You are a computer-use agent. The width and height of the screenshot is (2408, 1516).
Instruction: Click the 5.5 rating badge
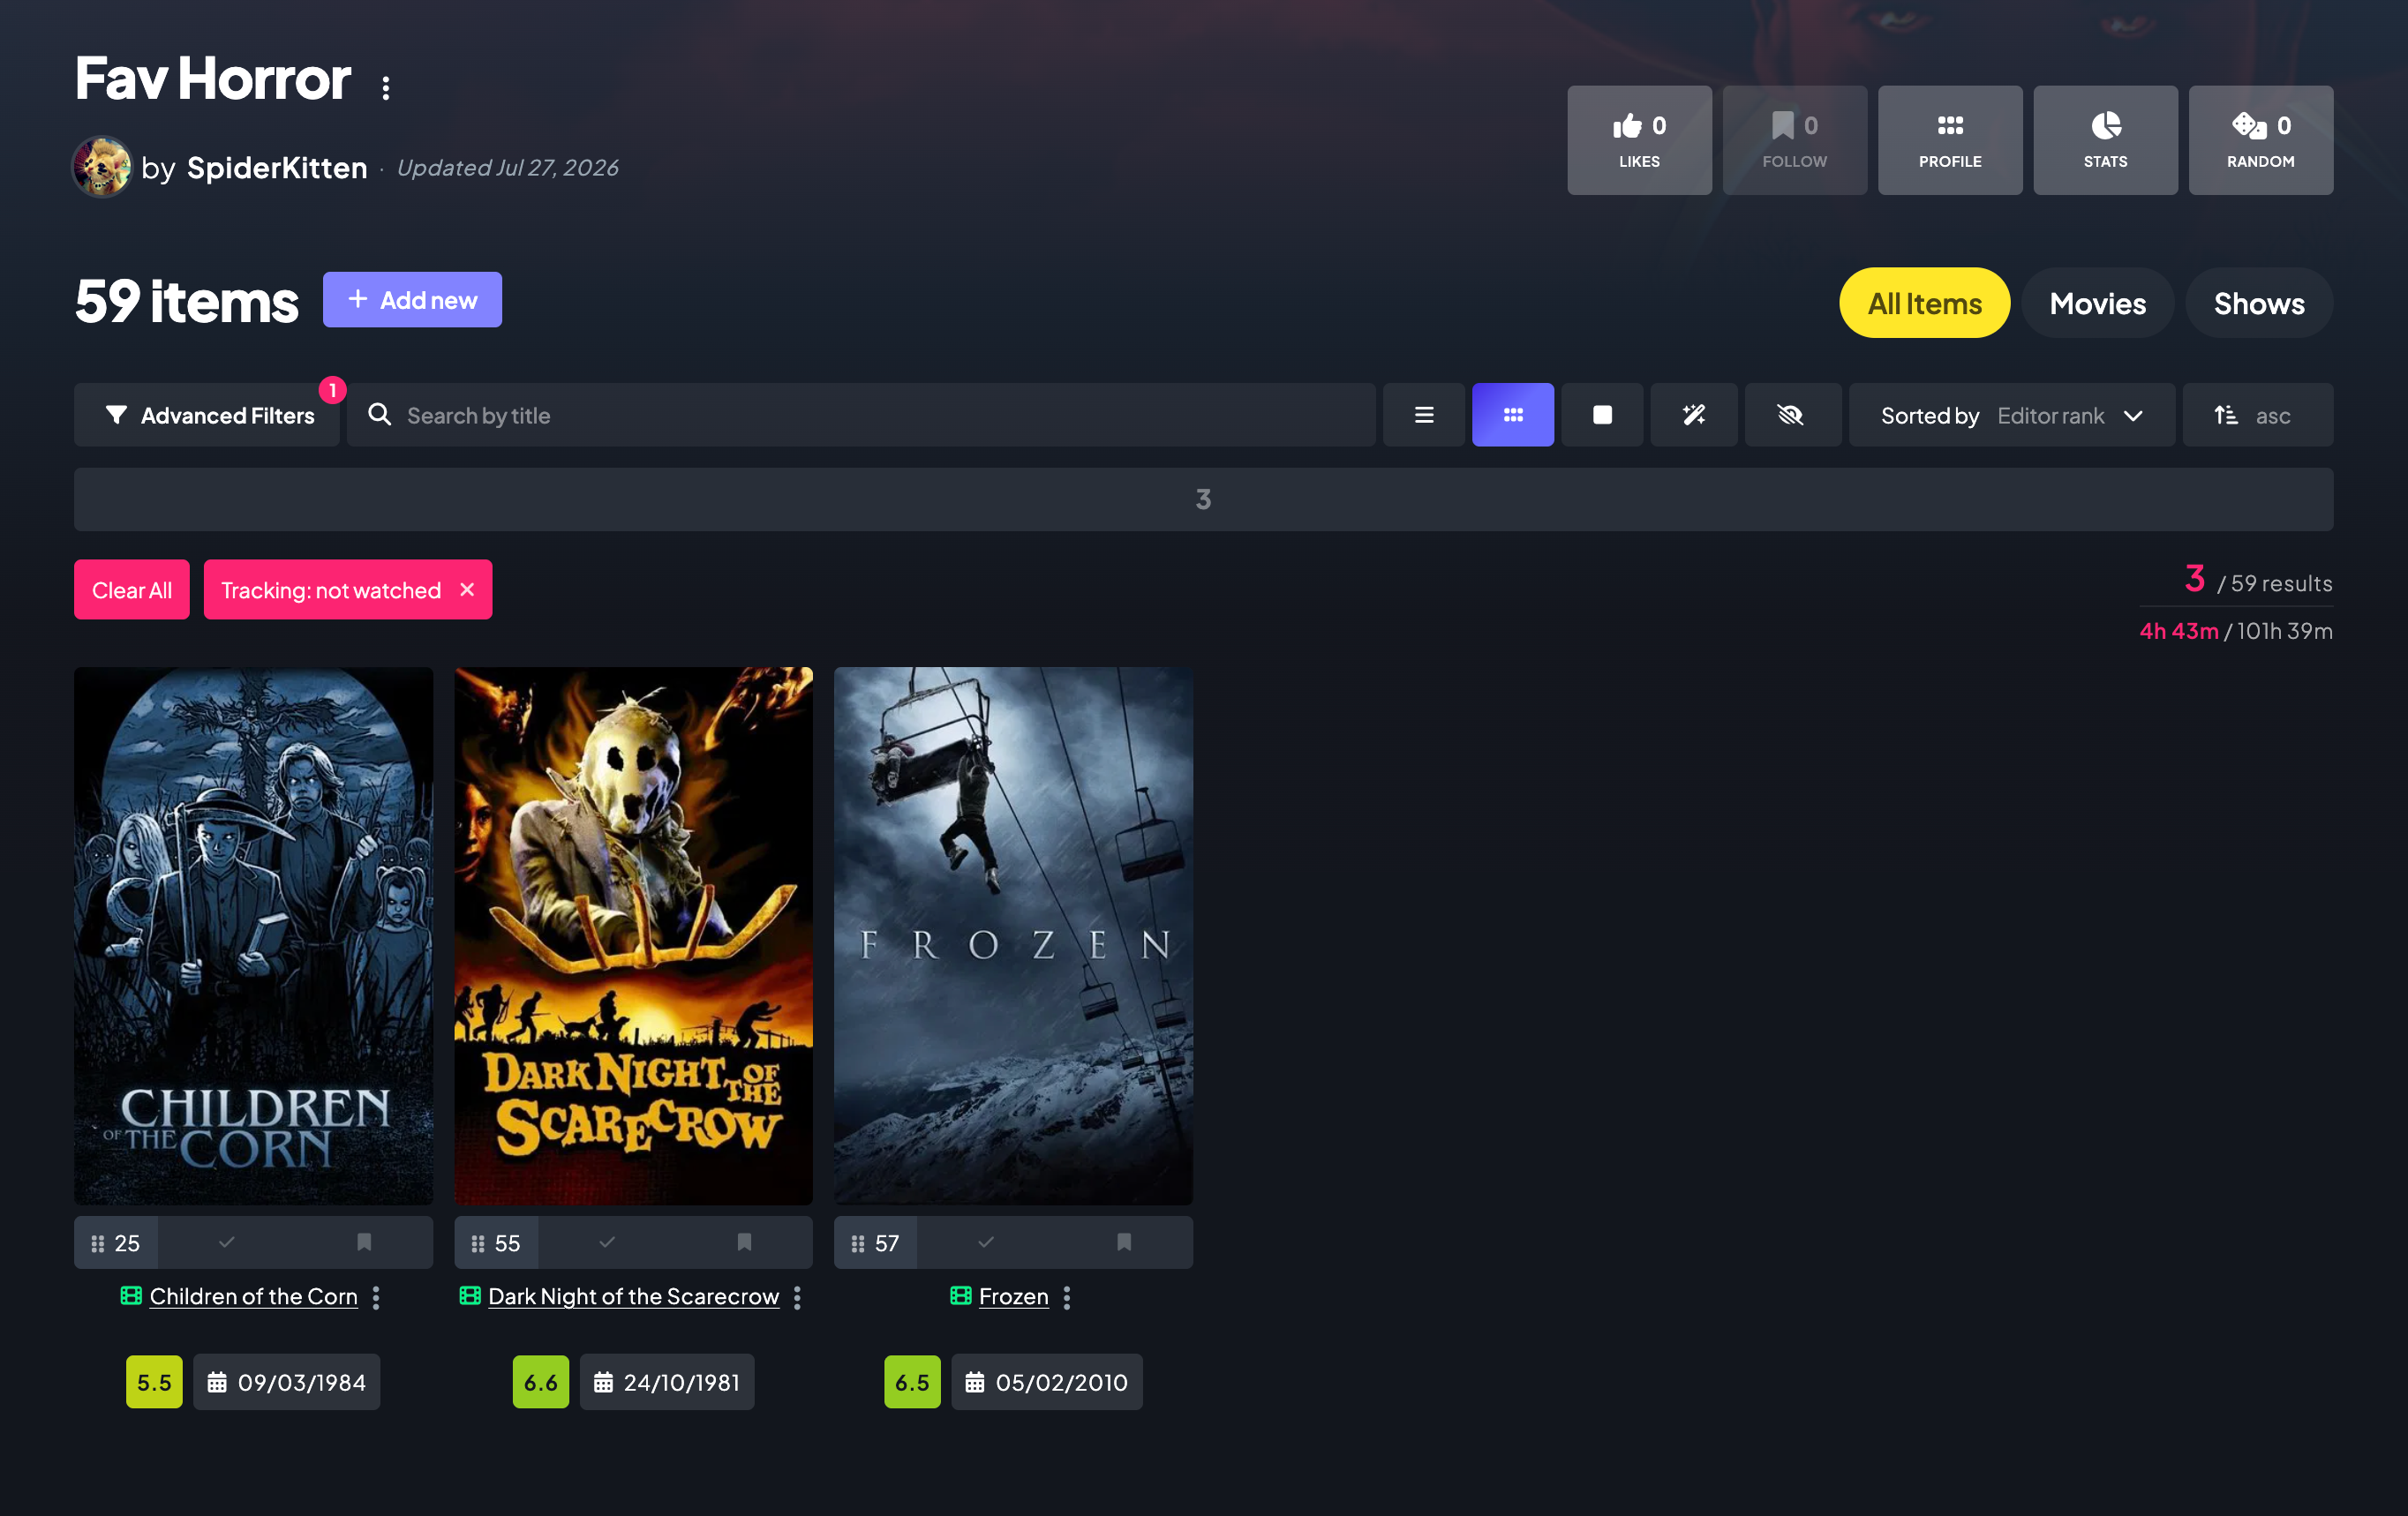(x=154, y=1382)
